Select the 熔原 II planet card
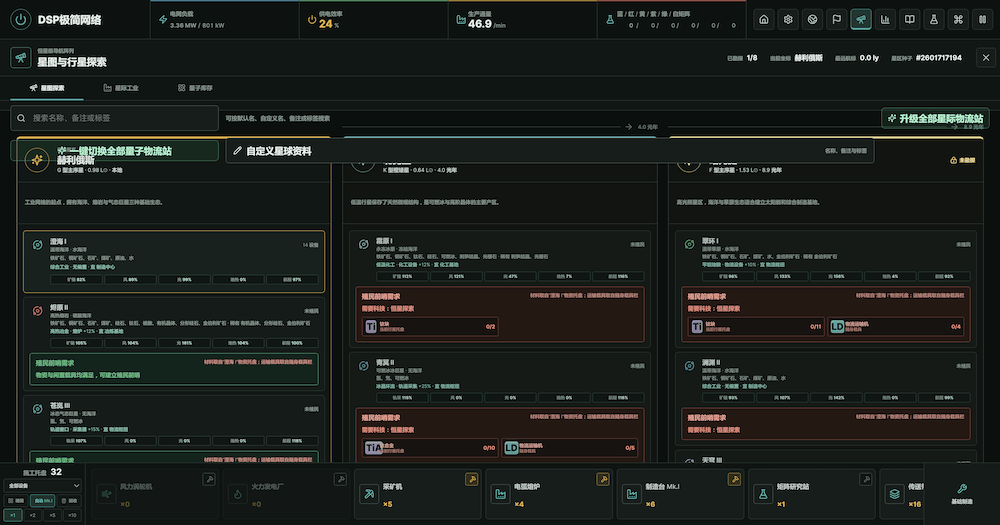Viewport: 1000px width, 525px height. [x=173, y=344]
